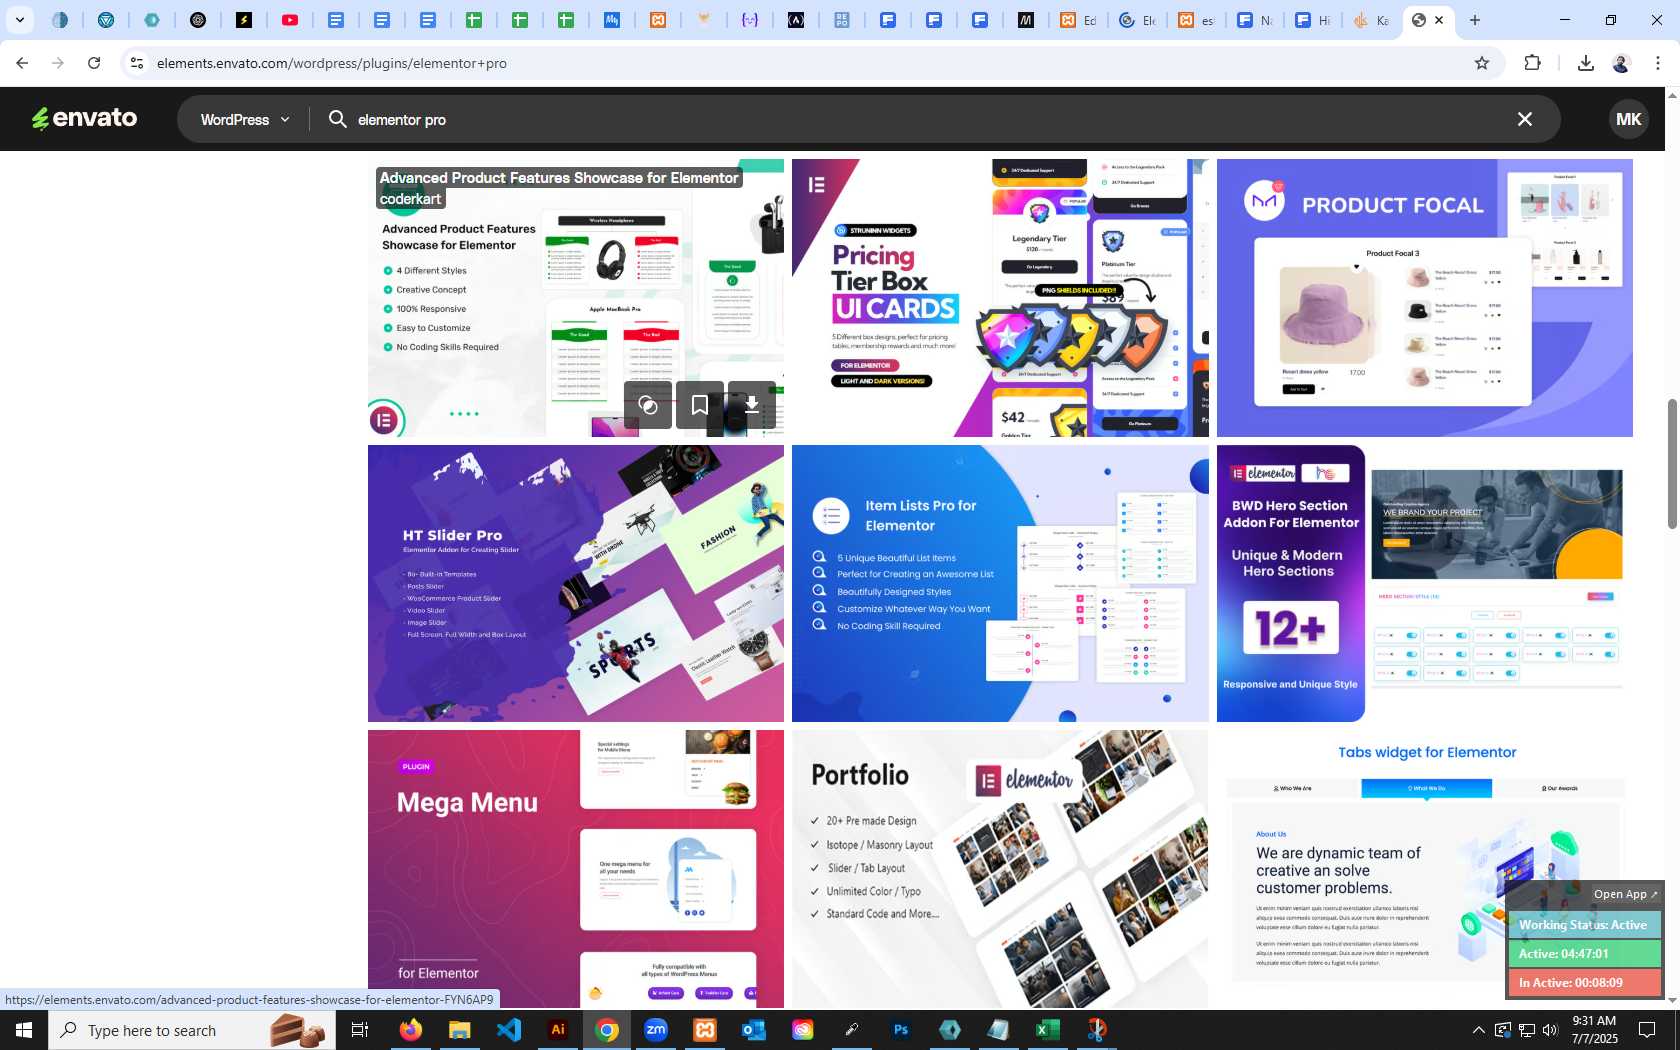This screenshot has height=1050, width=1680.
Task: Open Adobe Illustrator from the taskbar
Action: pos(557,1030)
